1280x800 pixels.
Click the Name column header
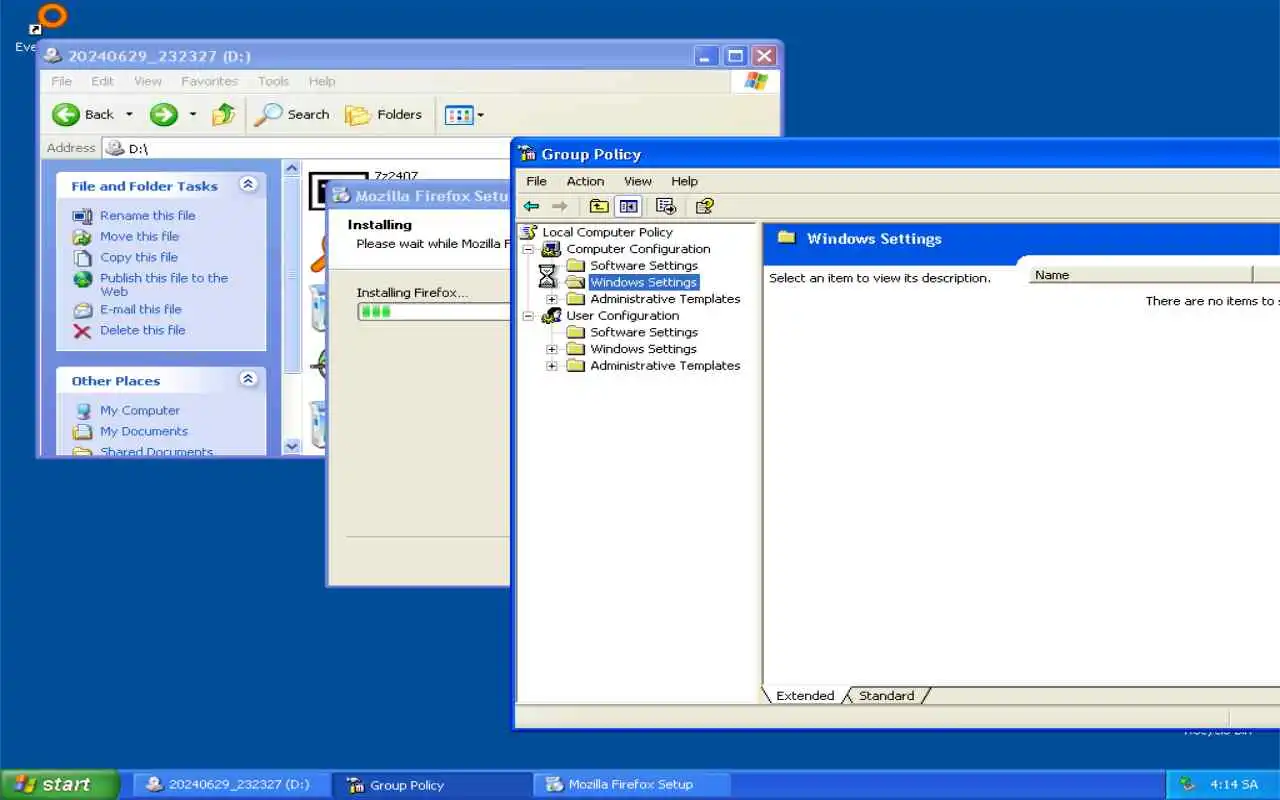1140,275
